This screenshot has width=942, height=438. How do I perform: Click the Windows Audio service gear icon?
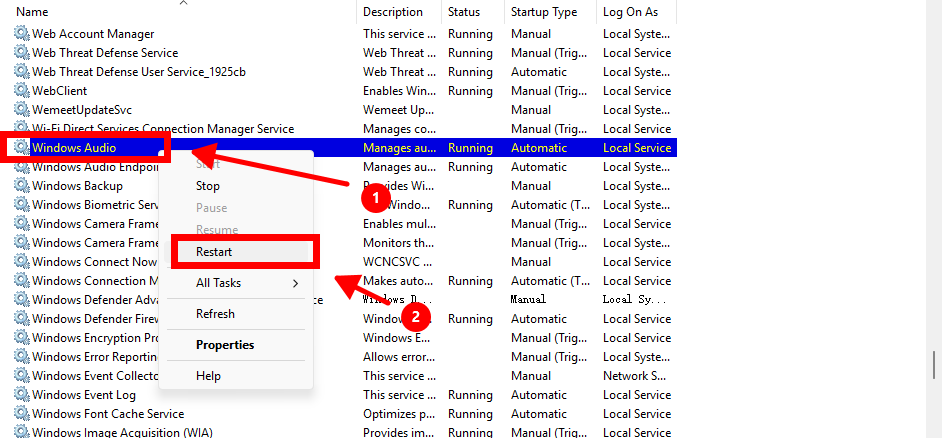tap(21, 148)
